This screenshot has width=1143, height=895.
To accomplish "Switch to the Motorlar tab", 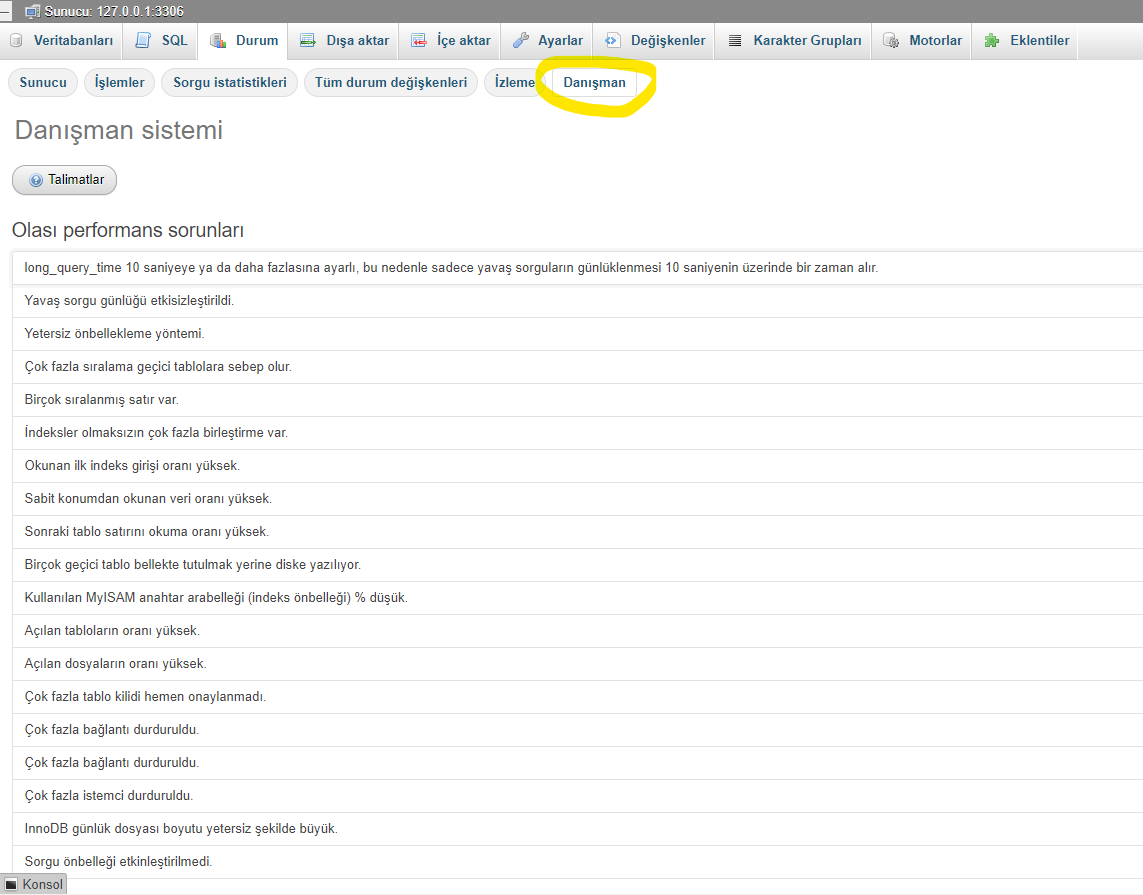I will 921,41.
